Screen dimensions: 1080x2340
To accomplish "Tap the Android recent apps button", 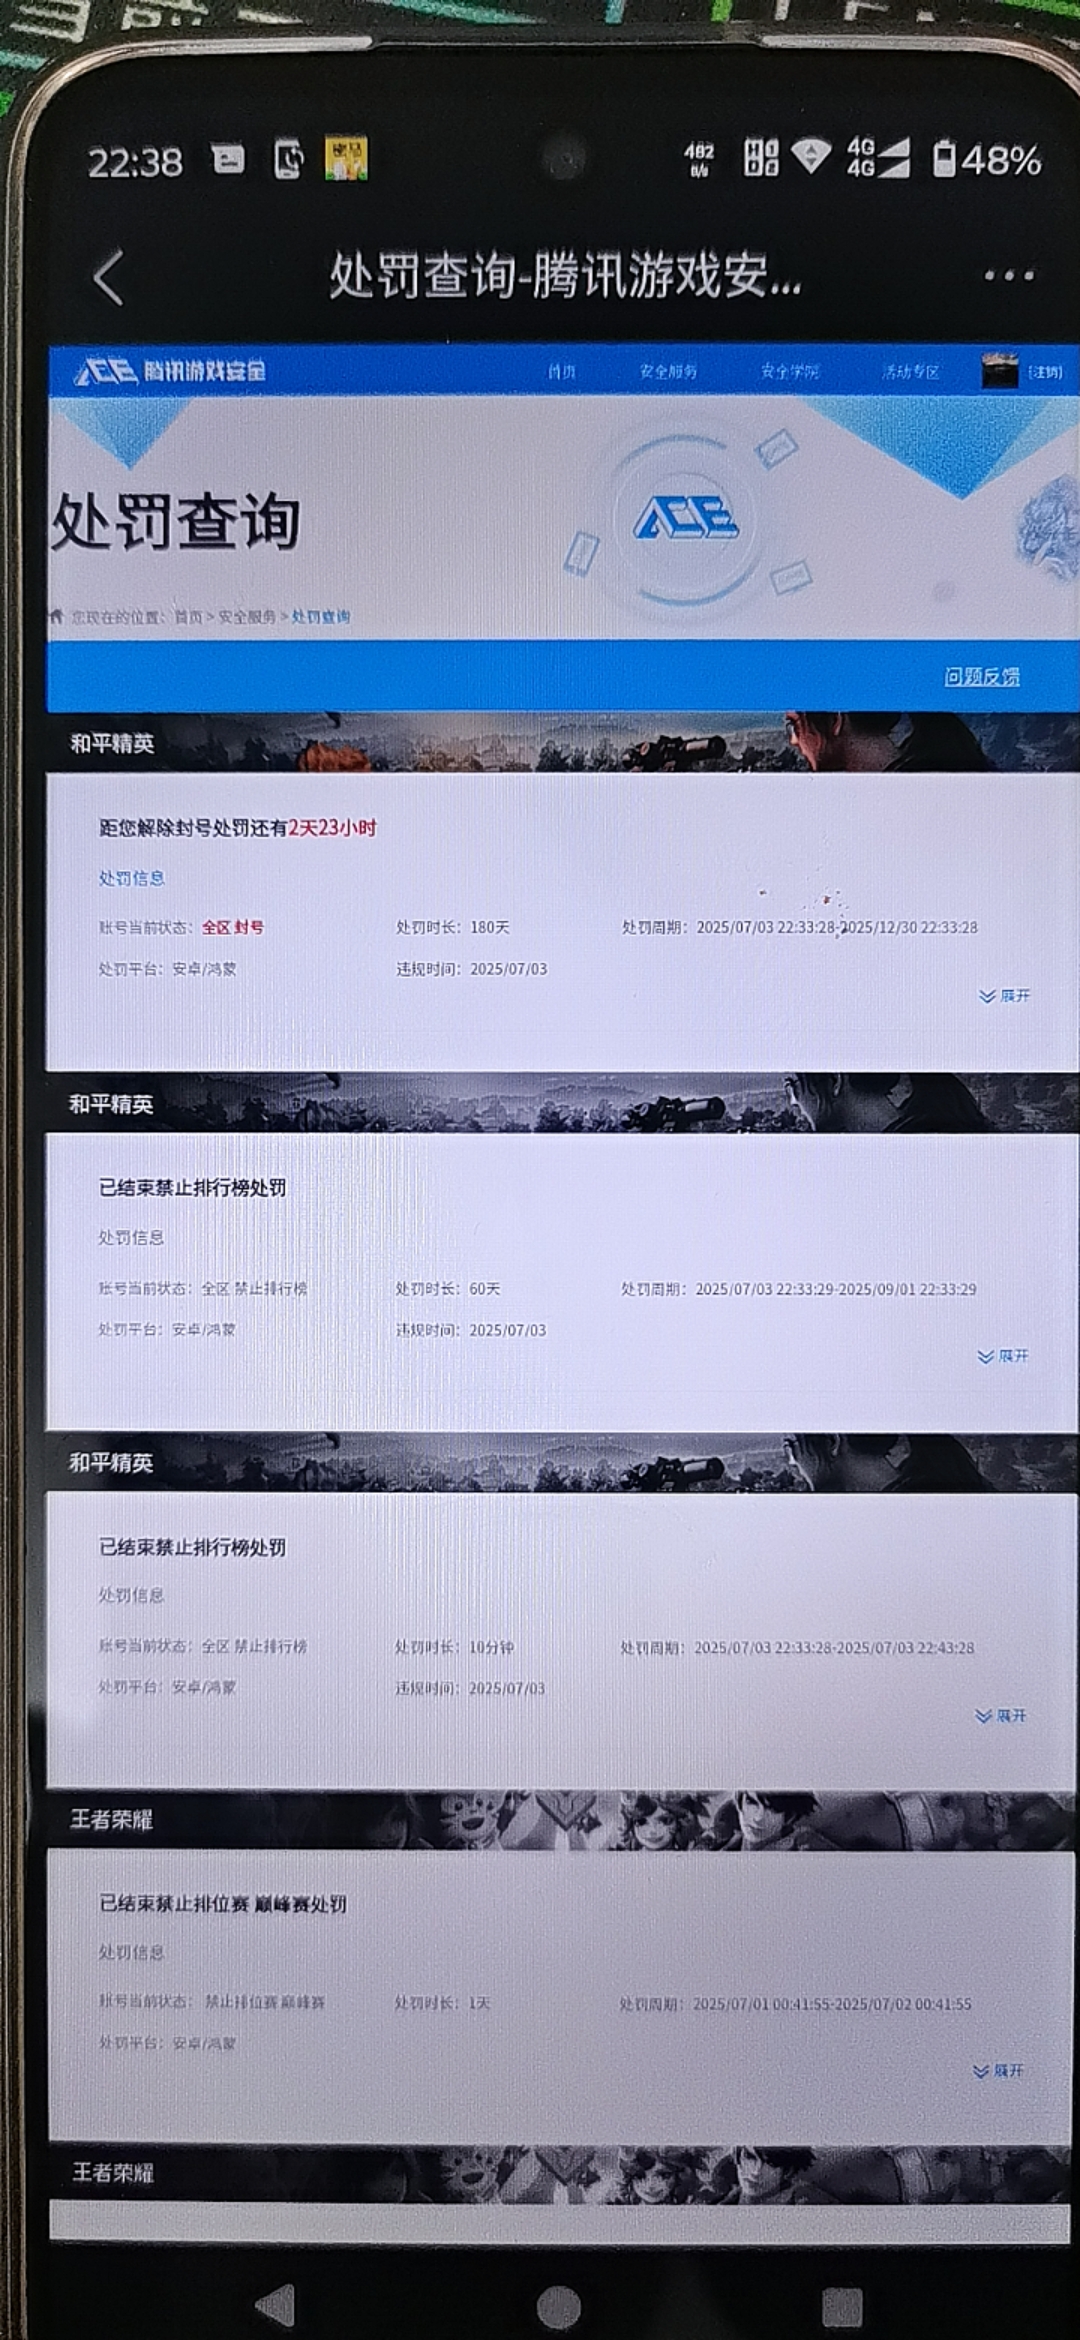I will click(x=842, y=2307).
